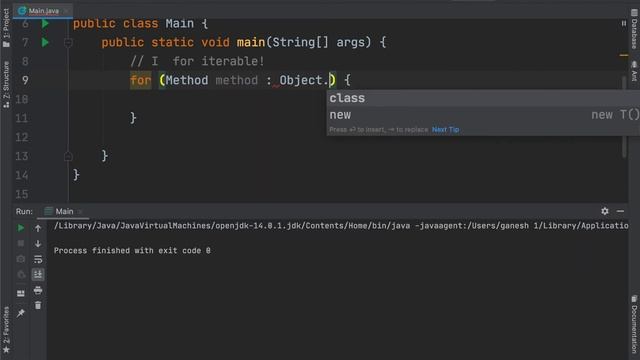Viewport: 640px width, 360px height.
Task: Close the Main tab in Run panel
Action: tap(80, 211)
